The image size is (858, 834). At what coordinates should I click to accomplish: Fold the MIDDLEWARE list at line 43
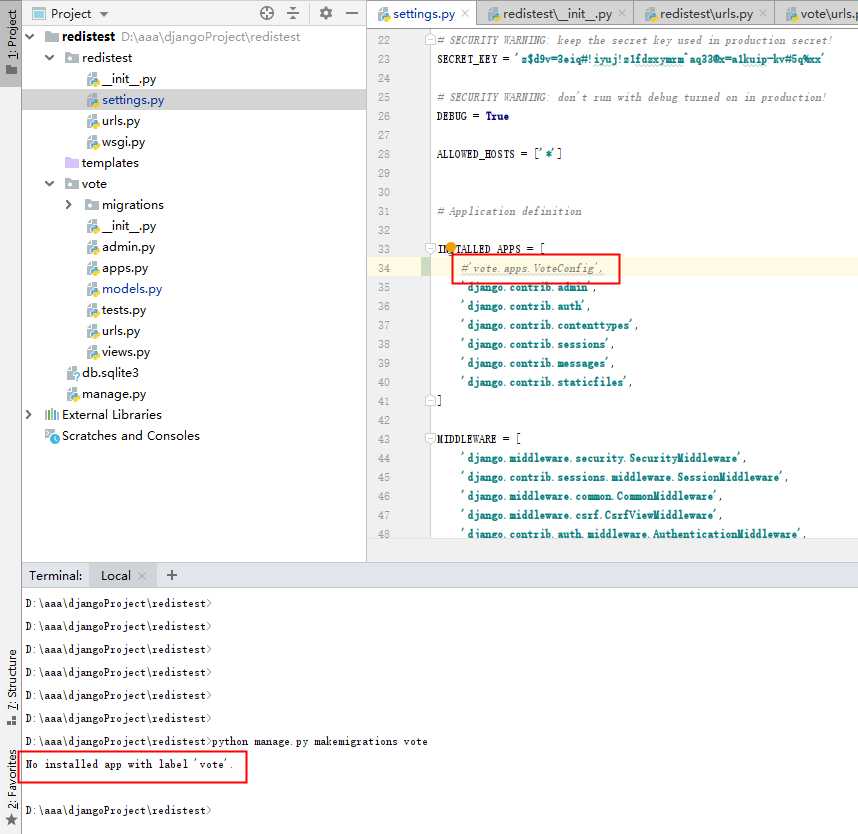[430, 438]
